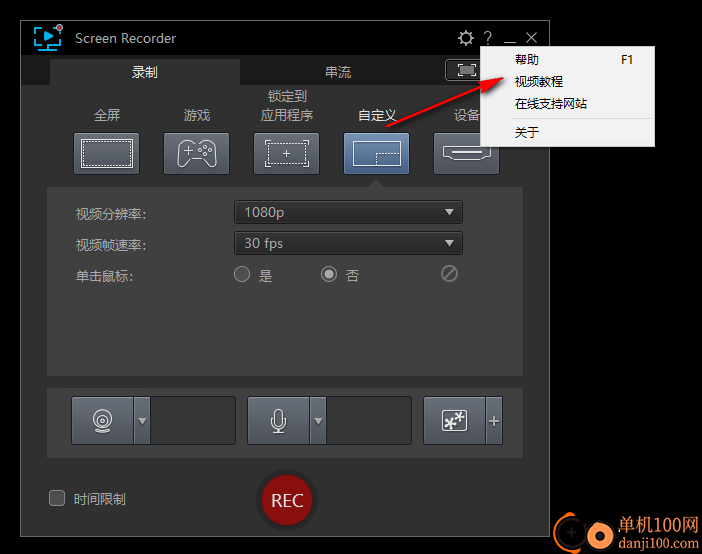Add overlay with the plus button

point(494,421)
